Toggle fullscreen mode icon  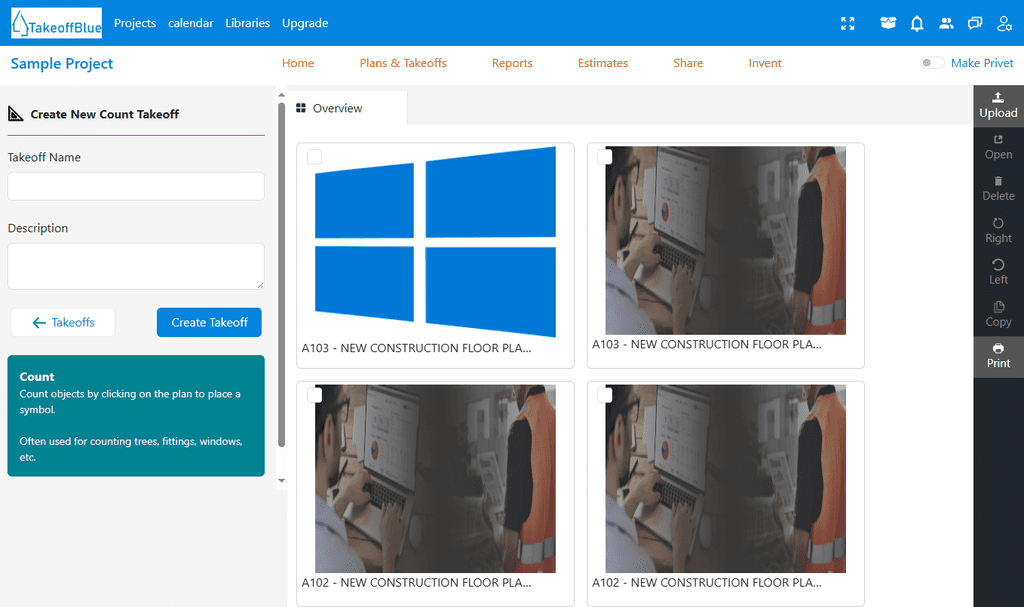(848, 24)
